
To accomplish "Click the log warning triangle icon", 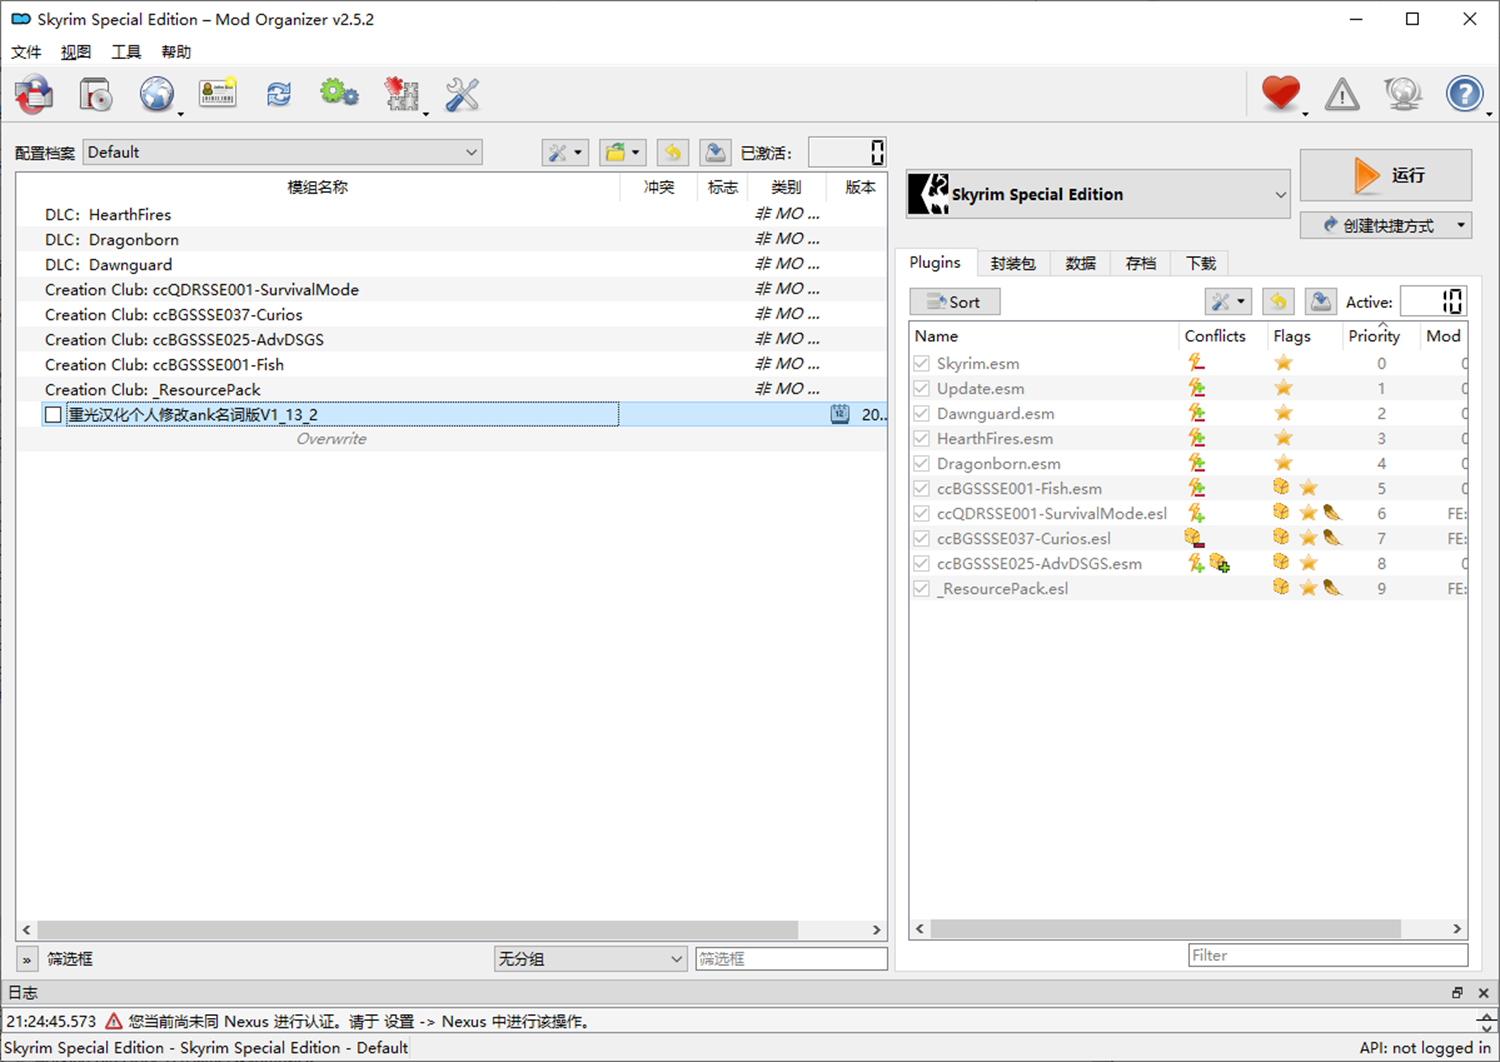I will coord(114,1021).
